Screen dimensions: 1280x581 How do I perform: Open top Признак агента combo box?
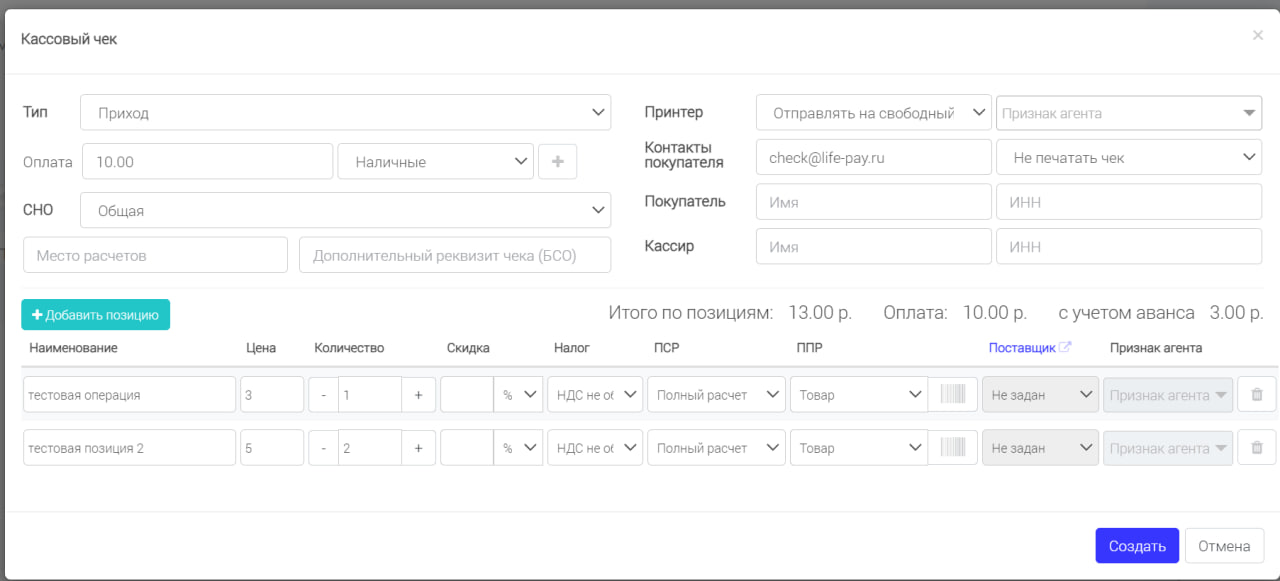(x=1129, y=113)
